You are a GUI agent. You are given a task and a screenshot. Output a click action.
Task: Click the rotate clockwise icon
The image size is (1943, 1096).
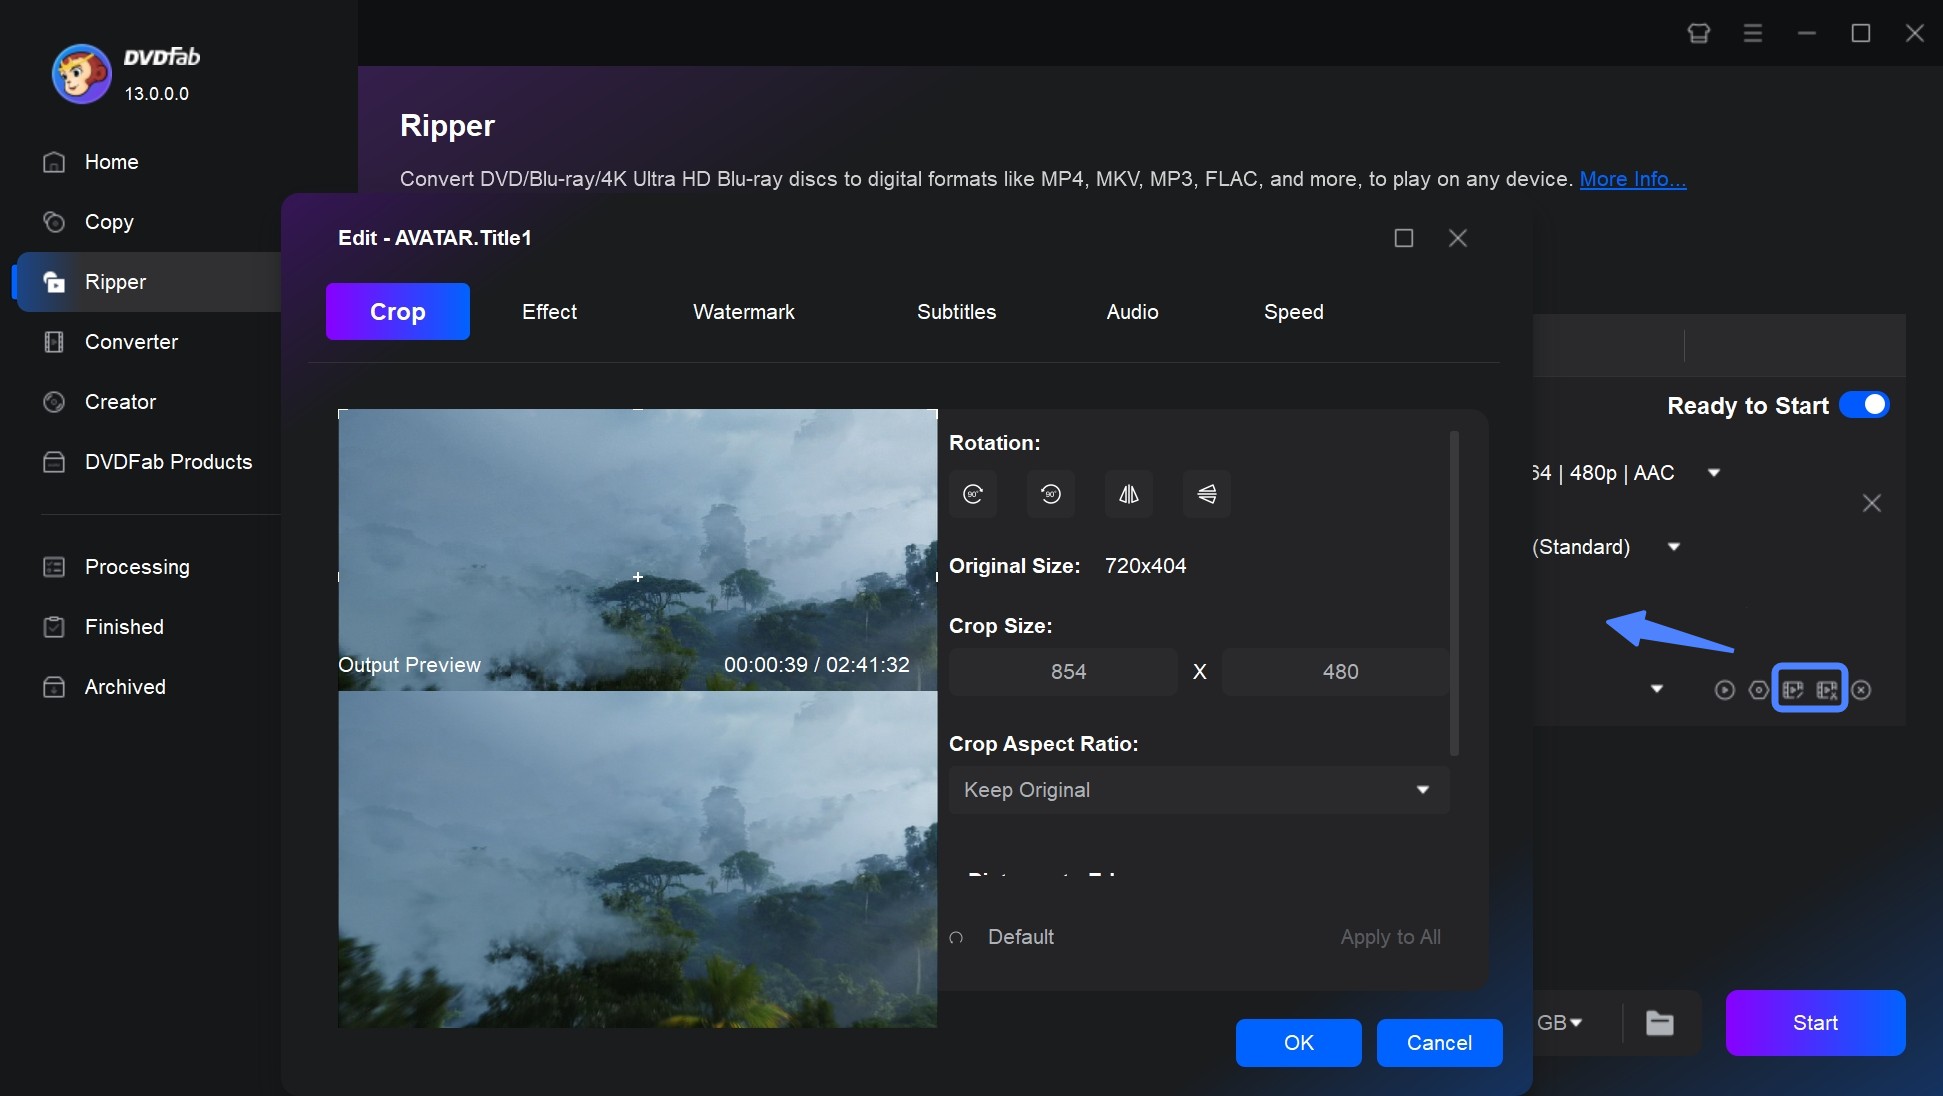tap(972, 493)
